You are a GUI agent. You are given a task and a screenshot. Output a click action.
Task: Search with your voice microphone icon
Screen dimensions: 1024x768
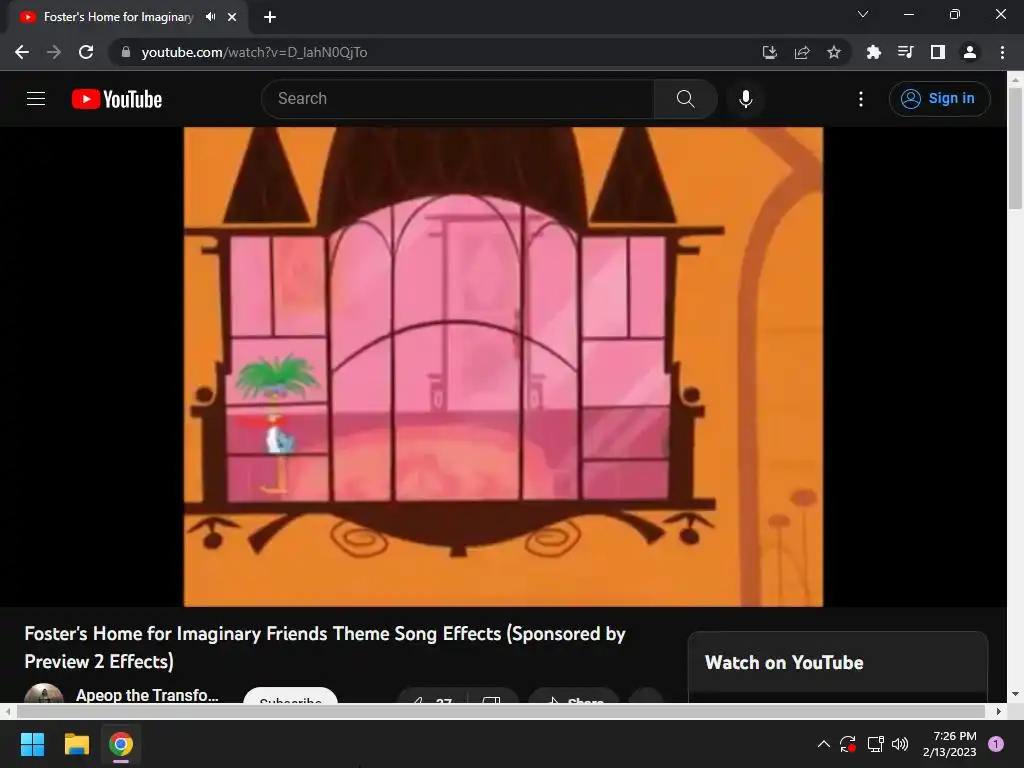pyautogui.click(x=746, y=99)
